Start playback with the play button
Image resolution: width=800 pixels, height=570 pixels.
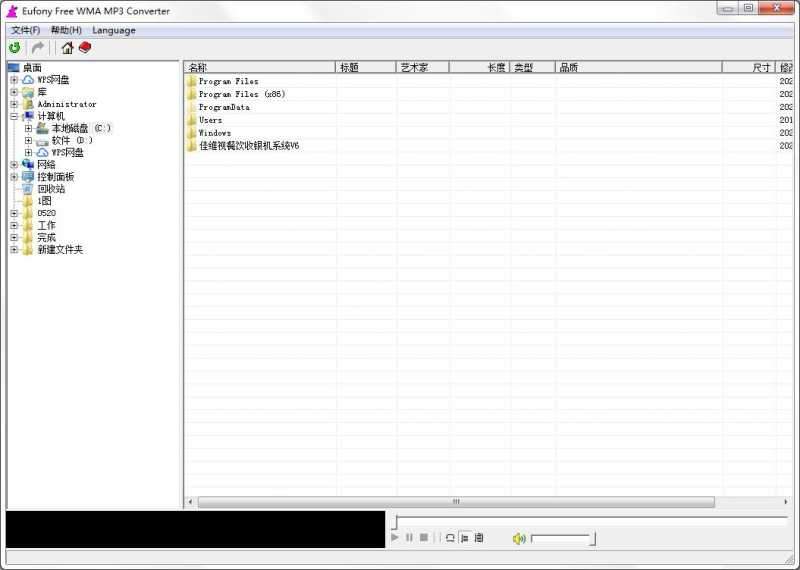(395, 537)
